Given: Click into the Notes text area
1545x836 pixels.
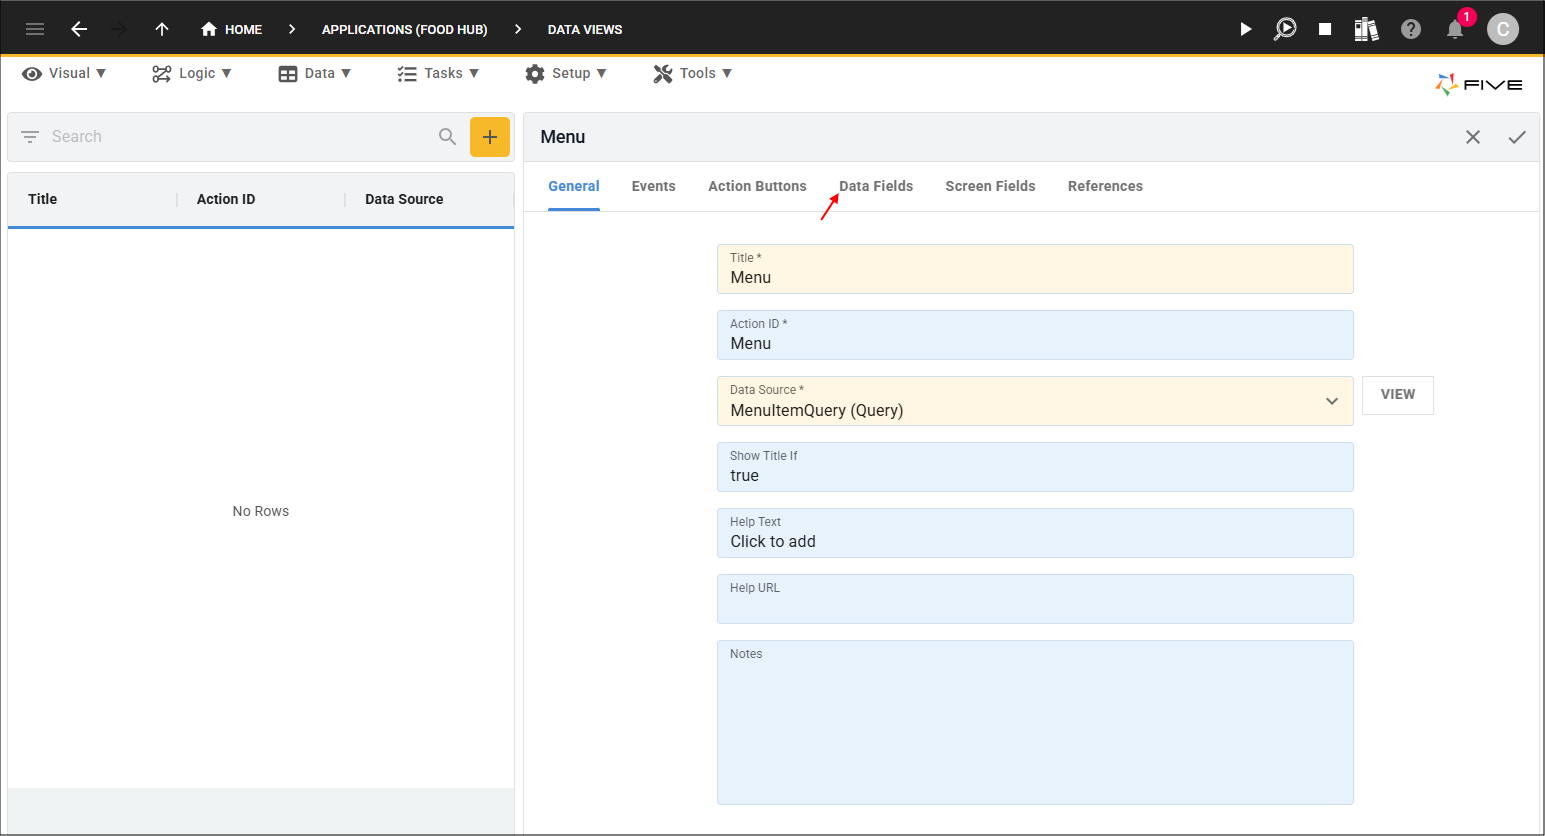Looking at the screenshot, I should point(1035,722).
